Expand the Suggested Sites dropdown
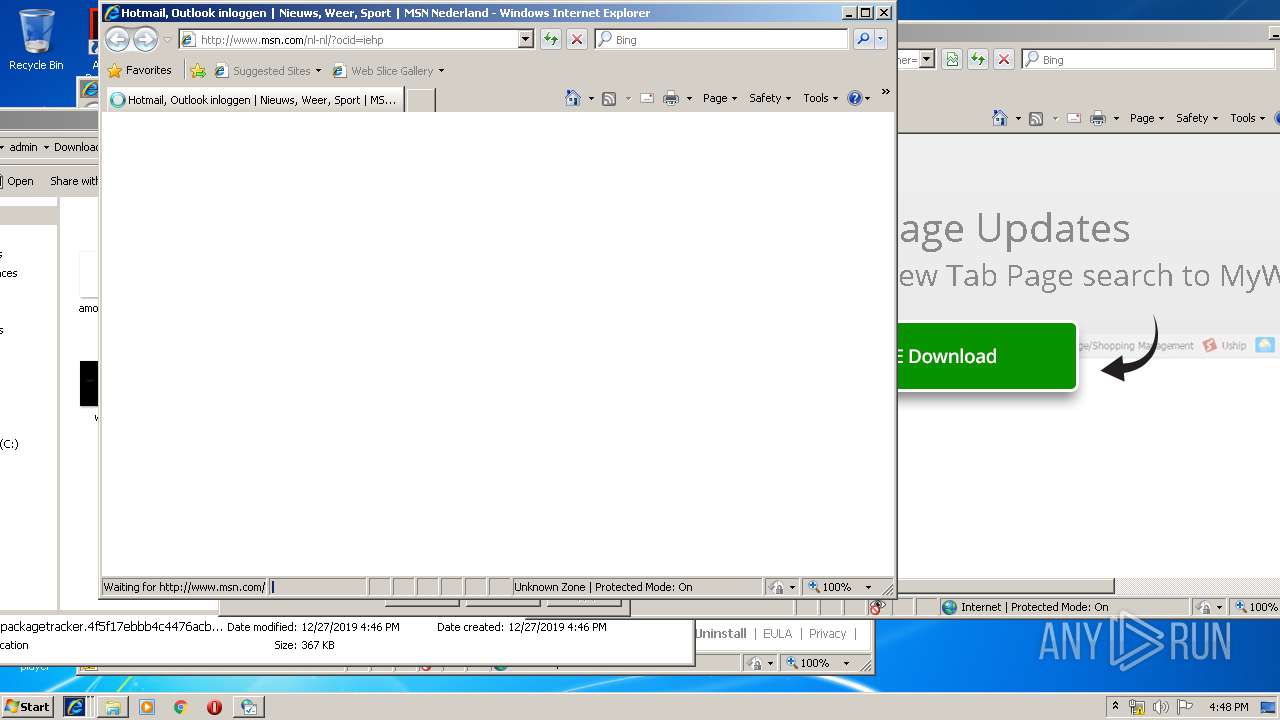 coord(318,71)
